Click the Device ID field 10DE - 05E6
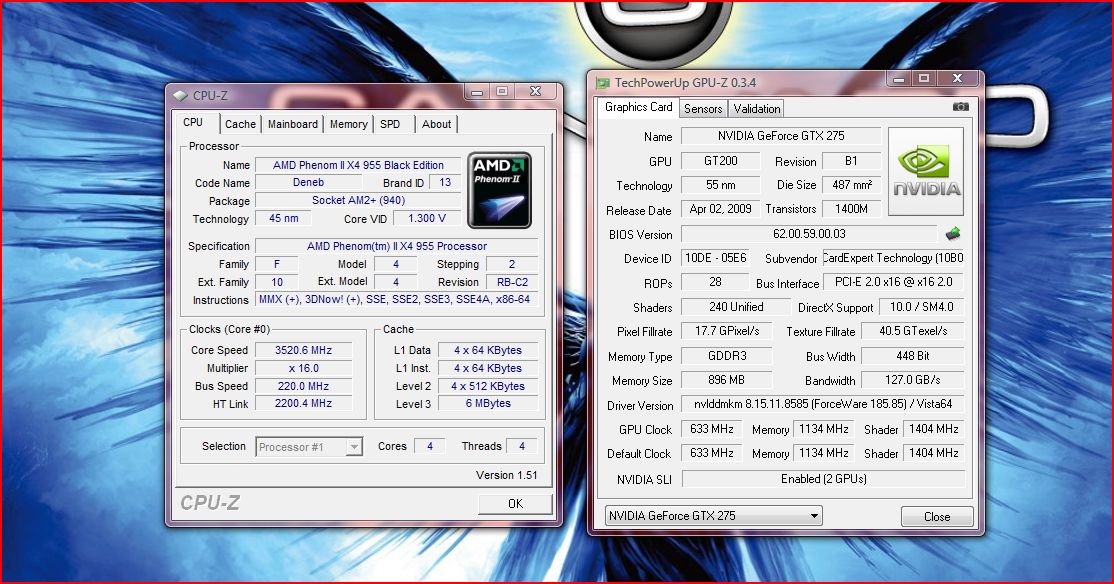1114x584 pixels. coord(715,258)
